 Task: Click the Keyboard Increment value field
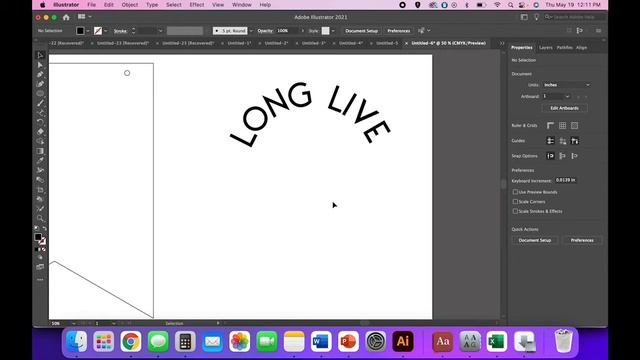click(x=565, y=180)
